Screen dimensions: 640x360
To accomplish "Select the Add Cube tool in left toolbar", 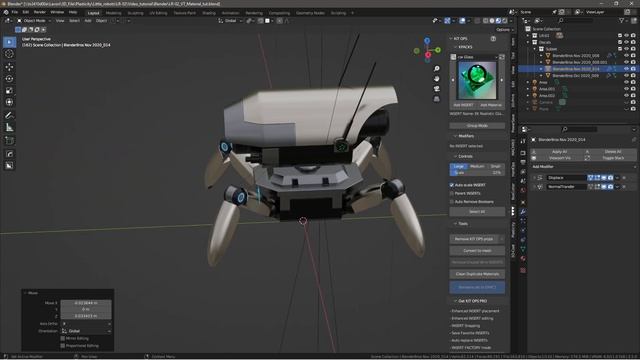I will [9, 140].
